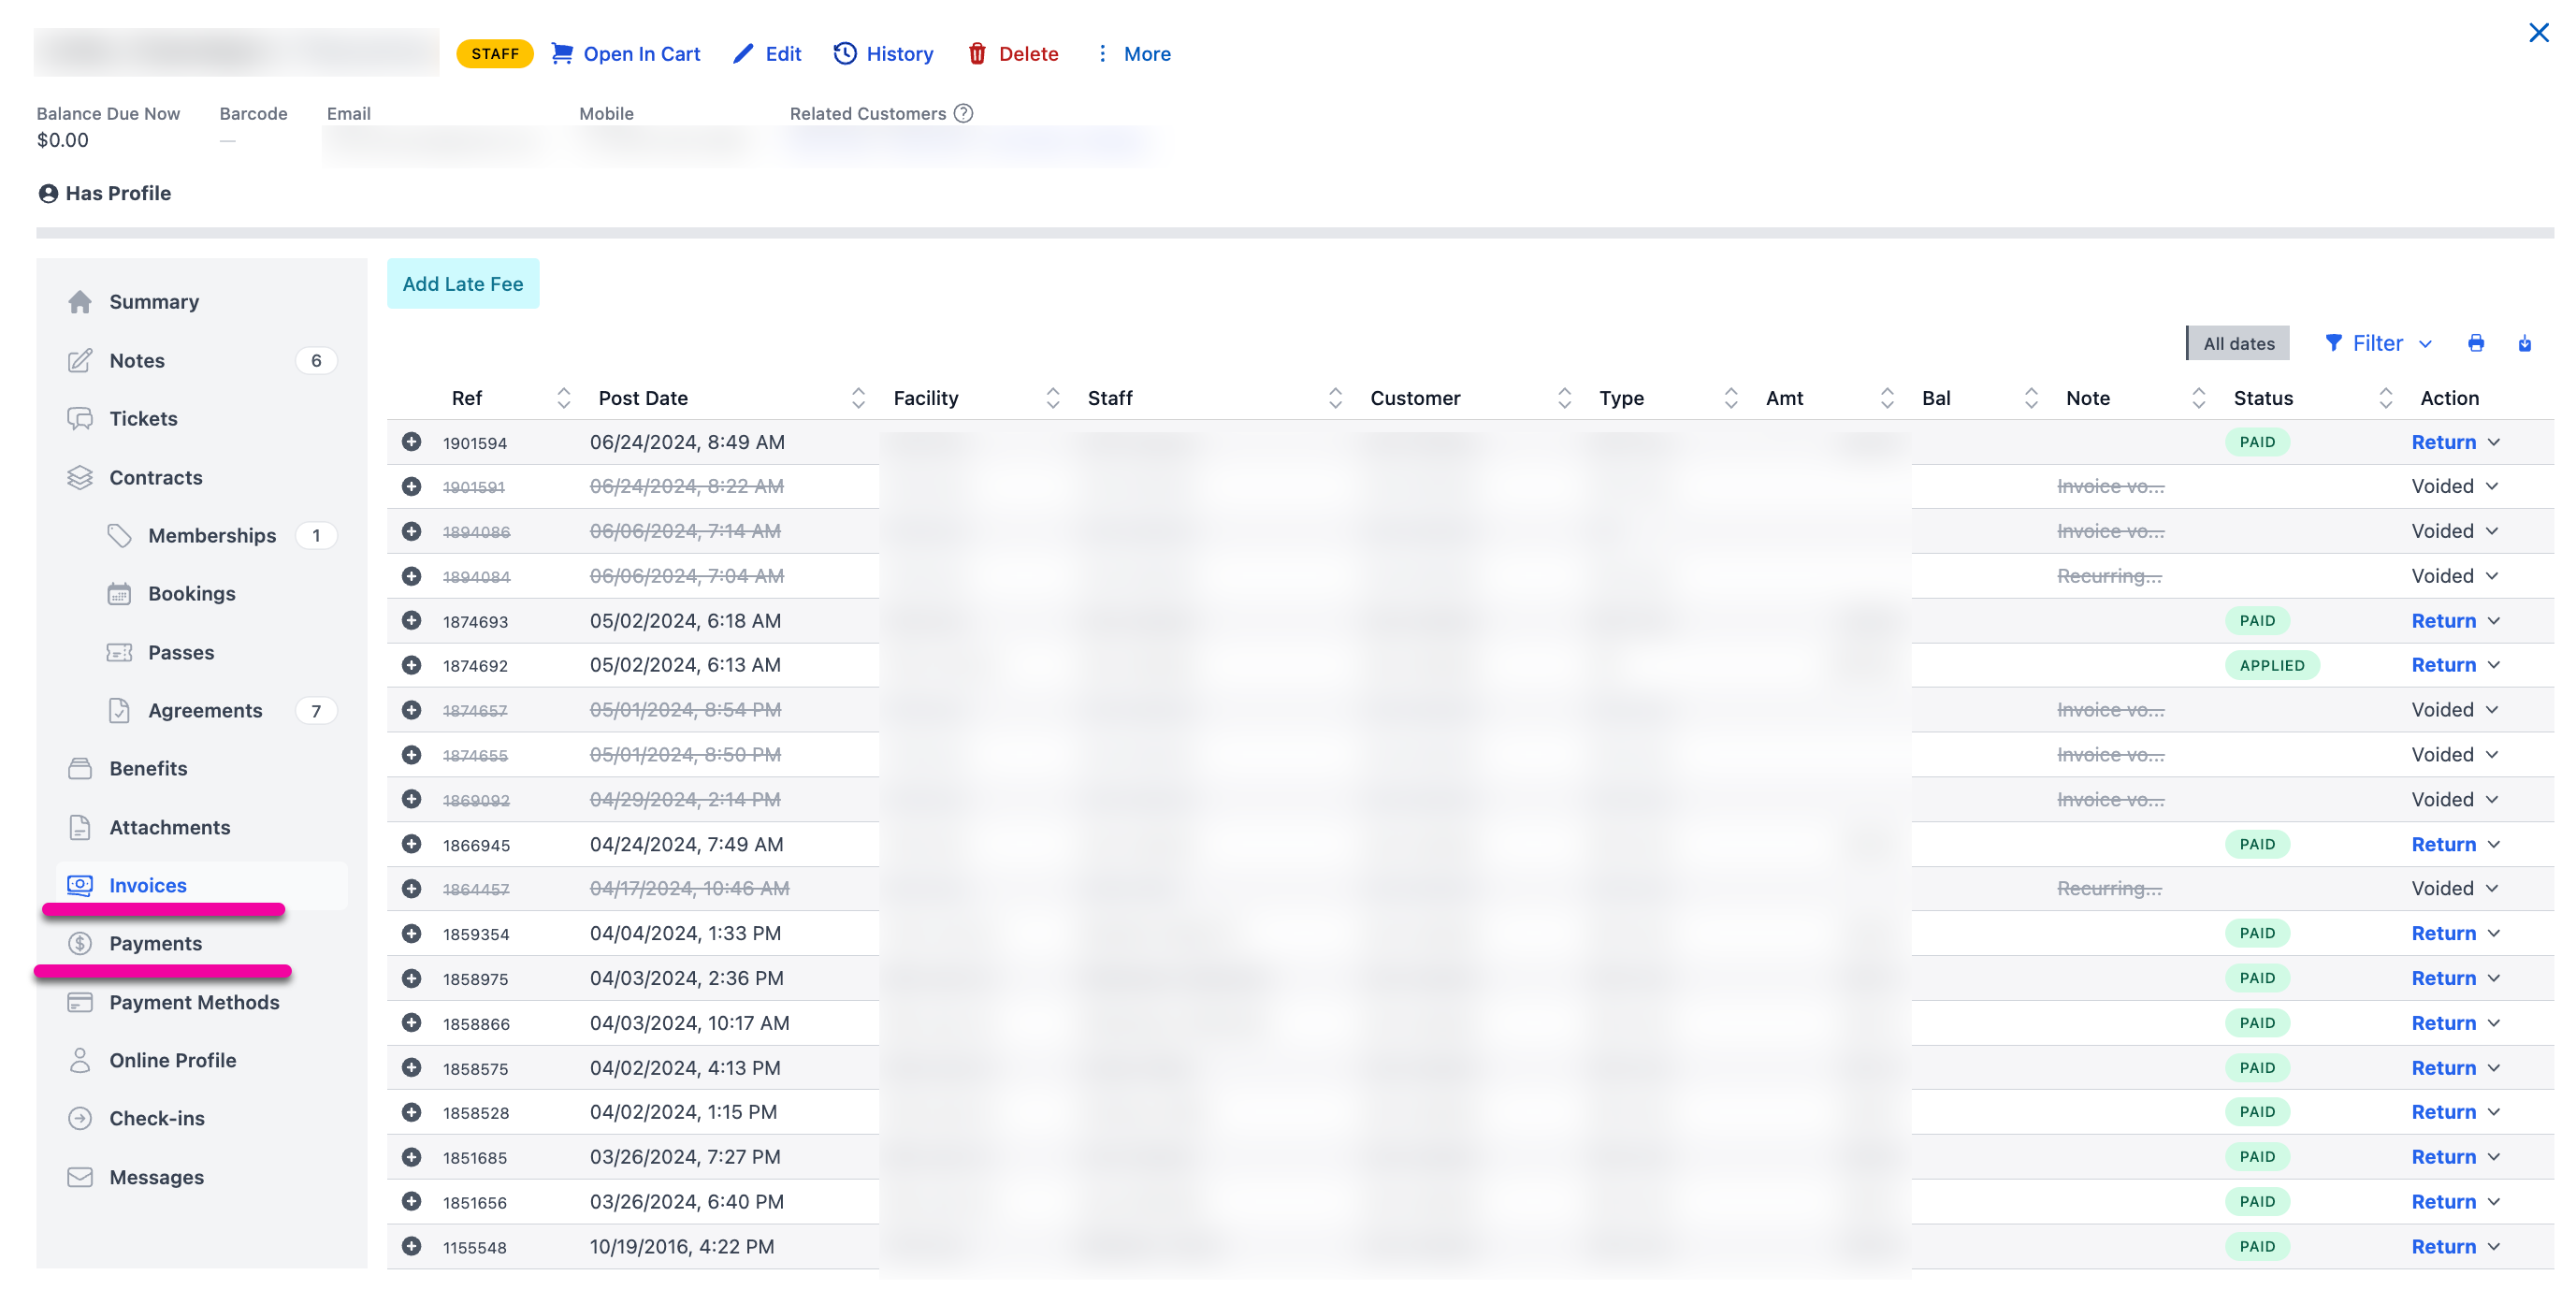Open customer History
This screenshot has width=2576, height=1304.
pyautogui.click(x=884, y=53)
